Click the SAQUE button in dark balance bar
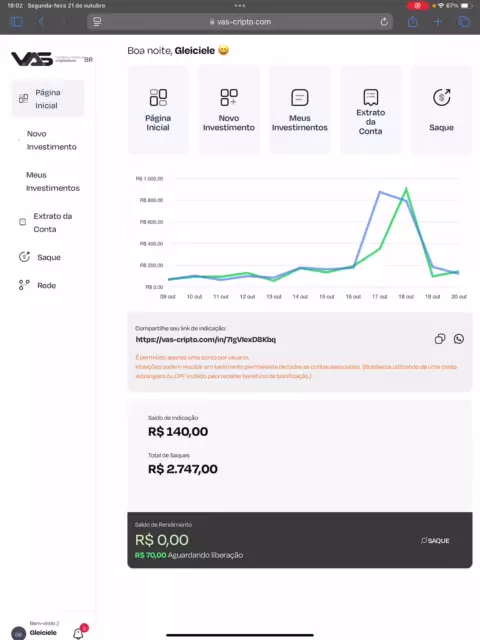Image resolution: width=480 pixels, height=640 pixels. (x=435, y=540)
